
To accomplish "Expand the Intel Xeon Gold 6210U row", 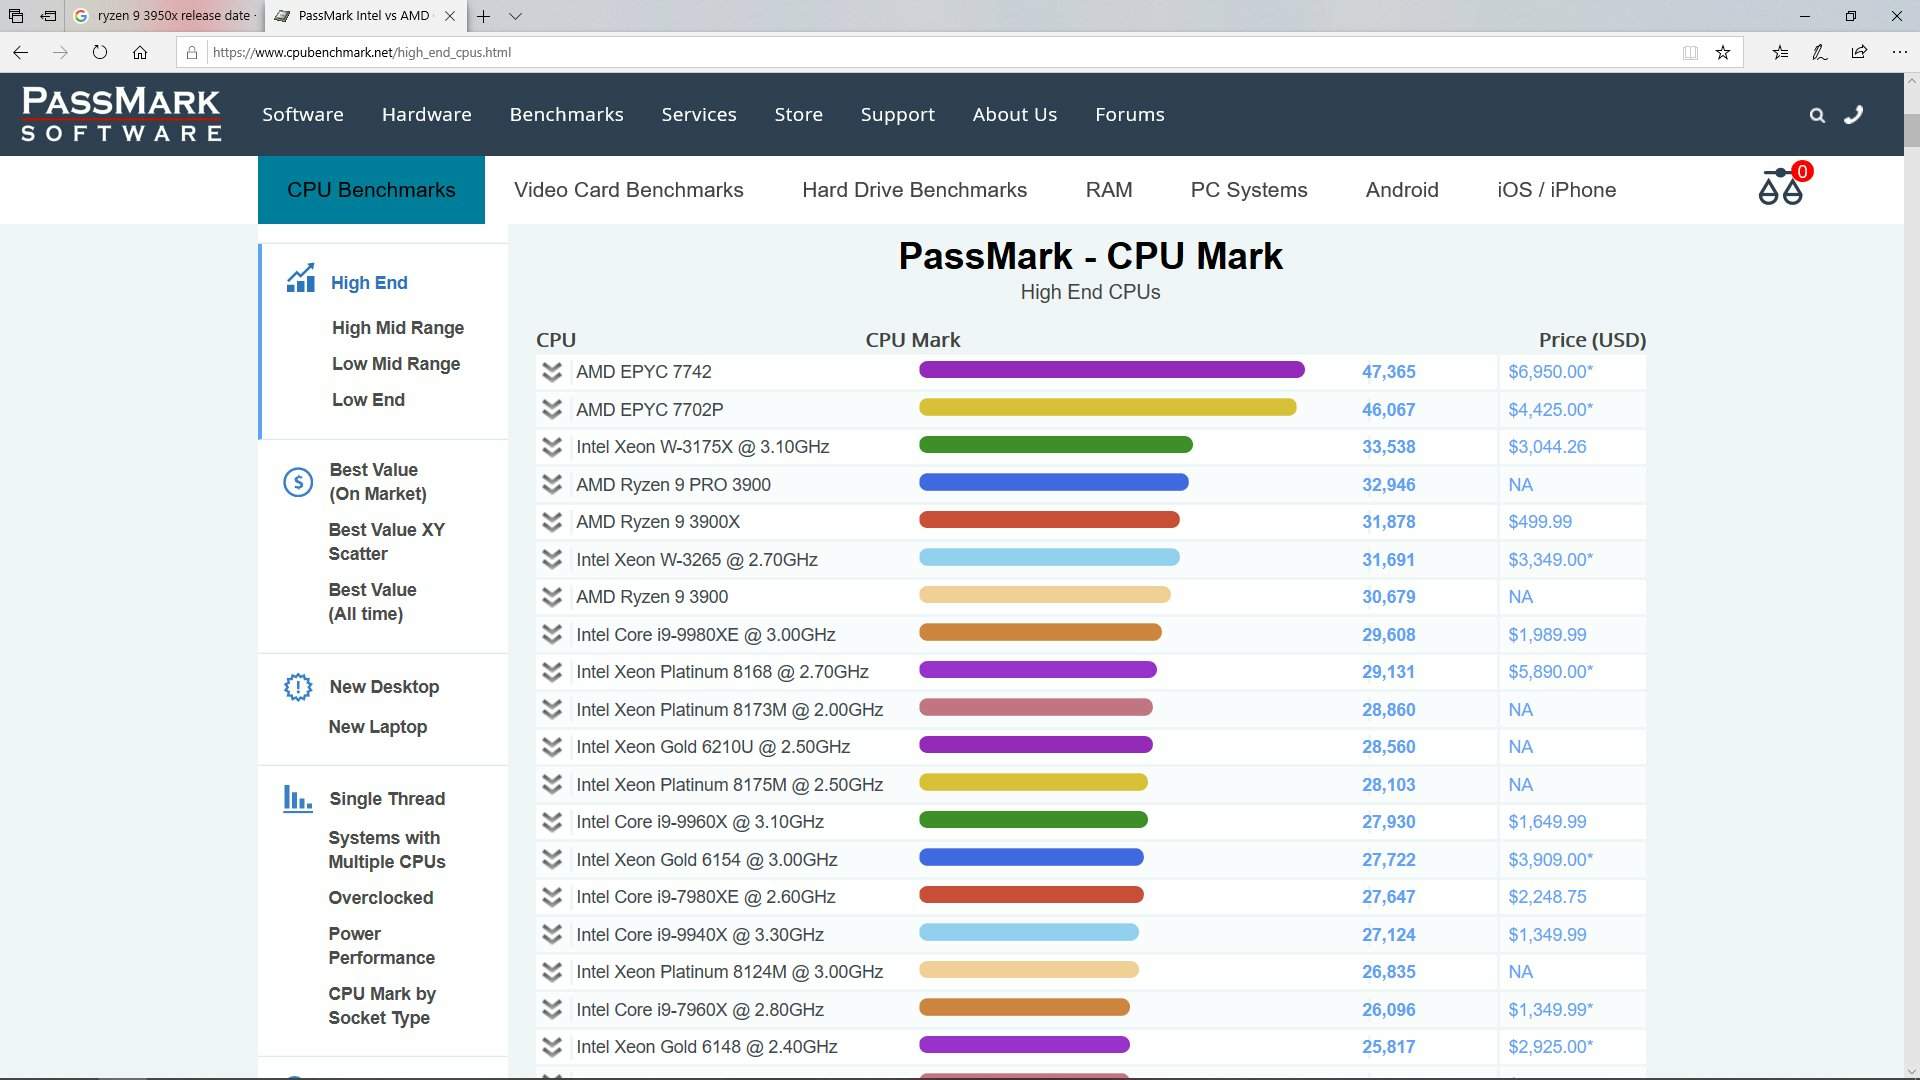I will pos(551,747).
